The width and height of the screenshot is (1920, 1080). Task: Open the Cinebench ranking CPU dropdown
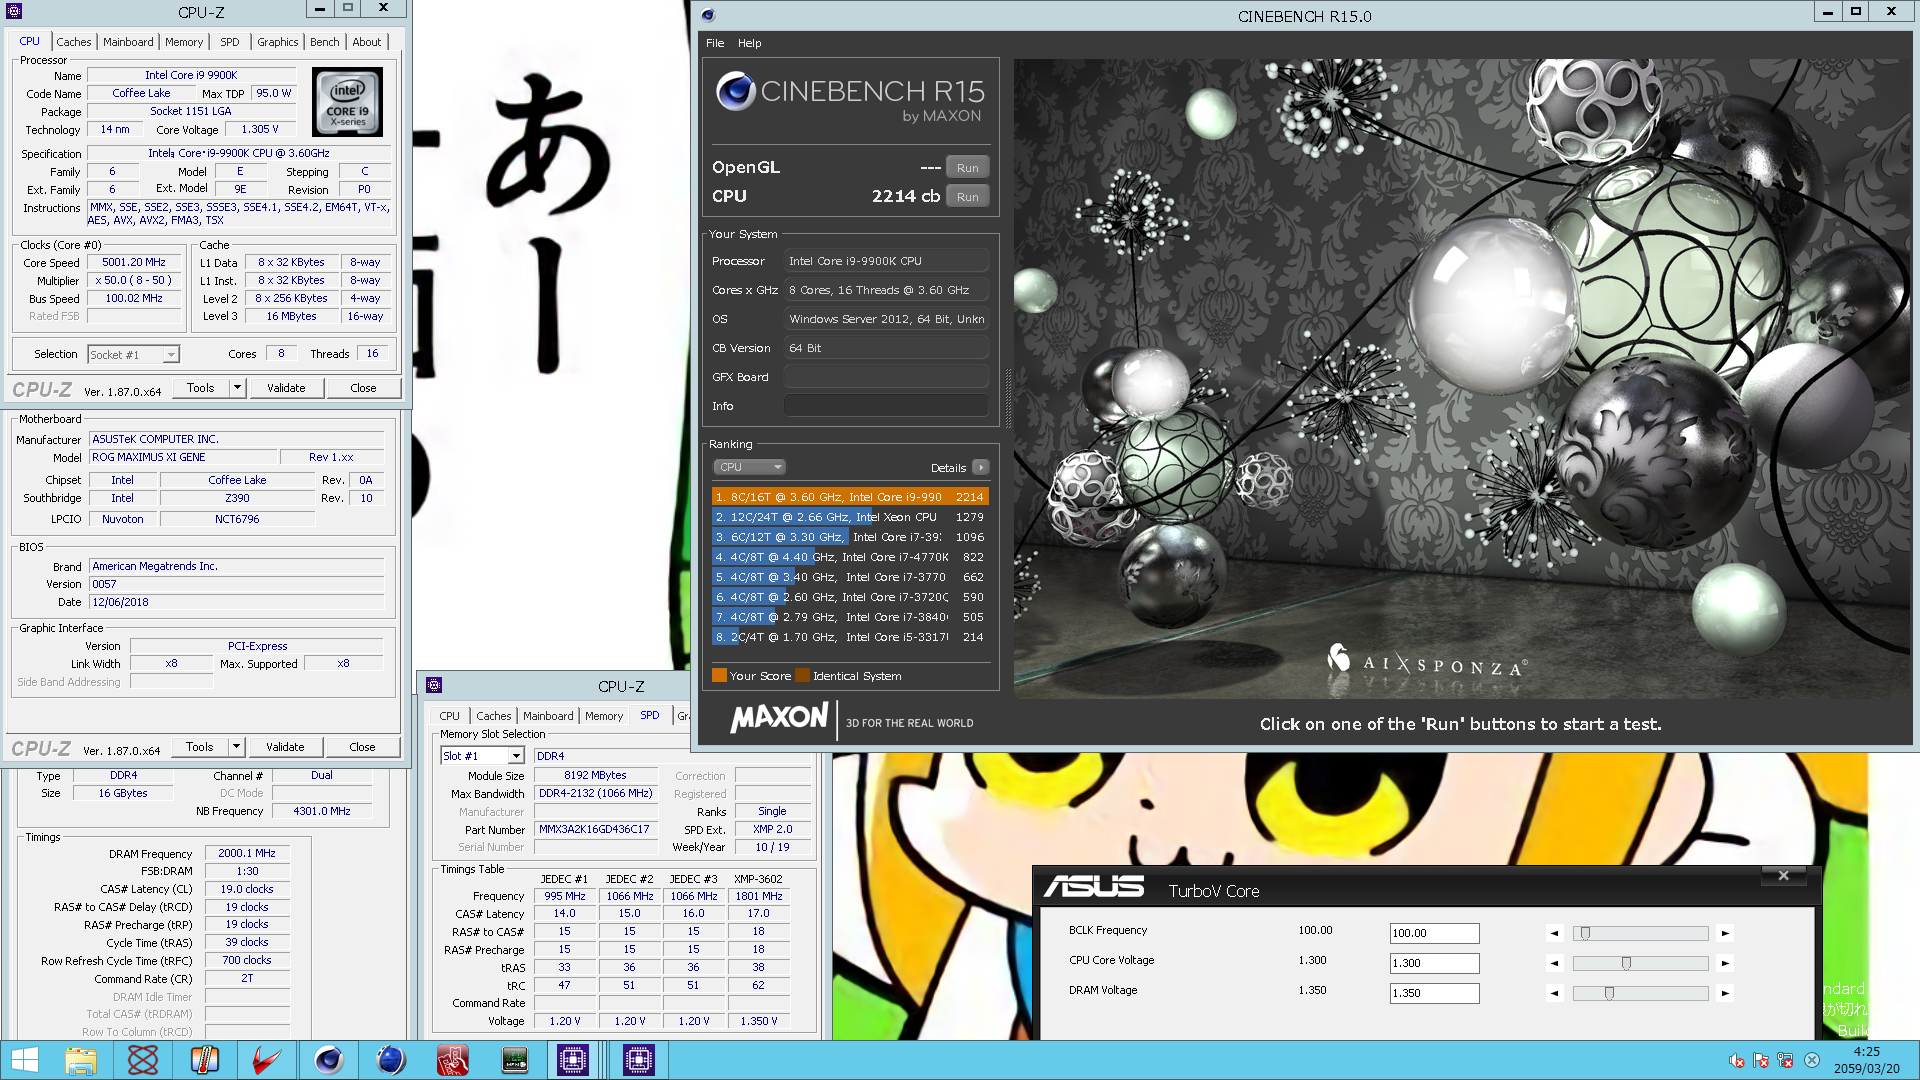tap(750, 467)
